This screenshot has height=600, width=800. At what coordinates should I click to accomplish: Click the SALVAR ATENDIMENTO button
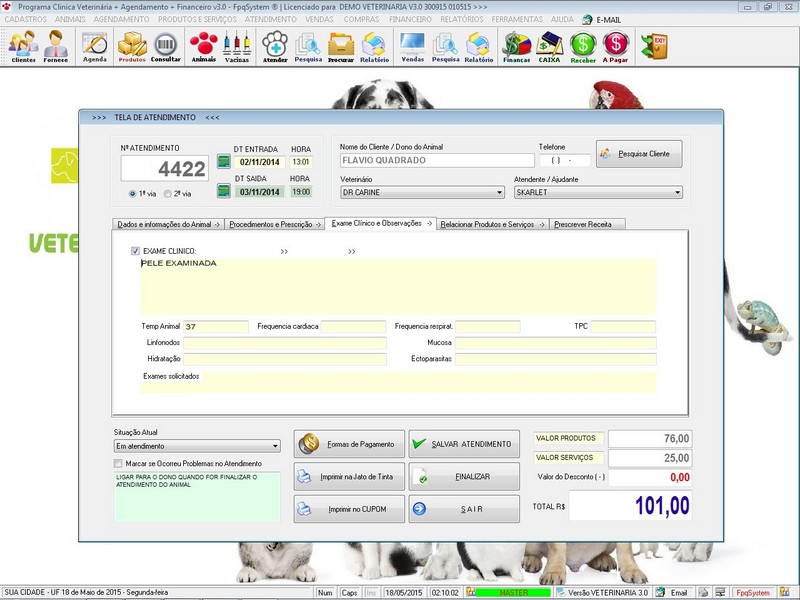pyautogui.click(x=464, y=444)
